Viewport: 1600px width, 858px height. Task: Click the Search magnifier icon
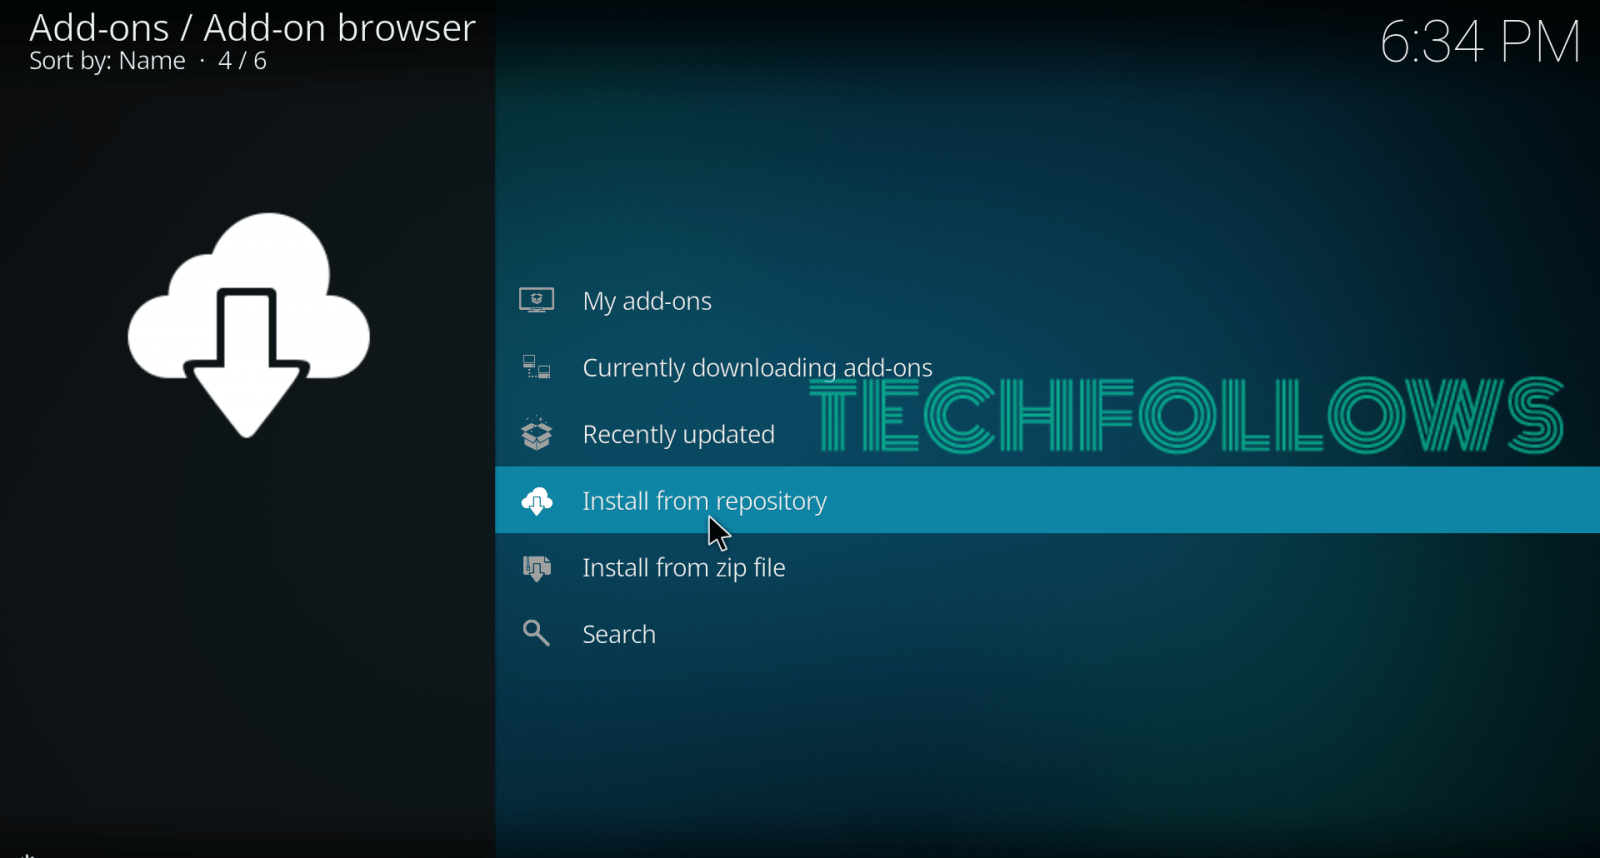pos(537,634)
